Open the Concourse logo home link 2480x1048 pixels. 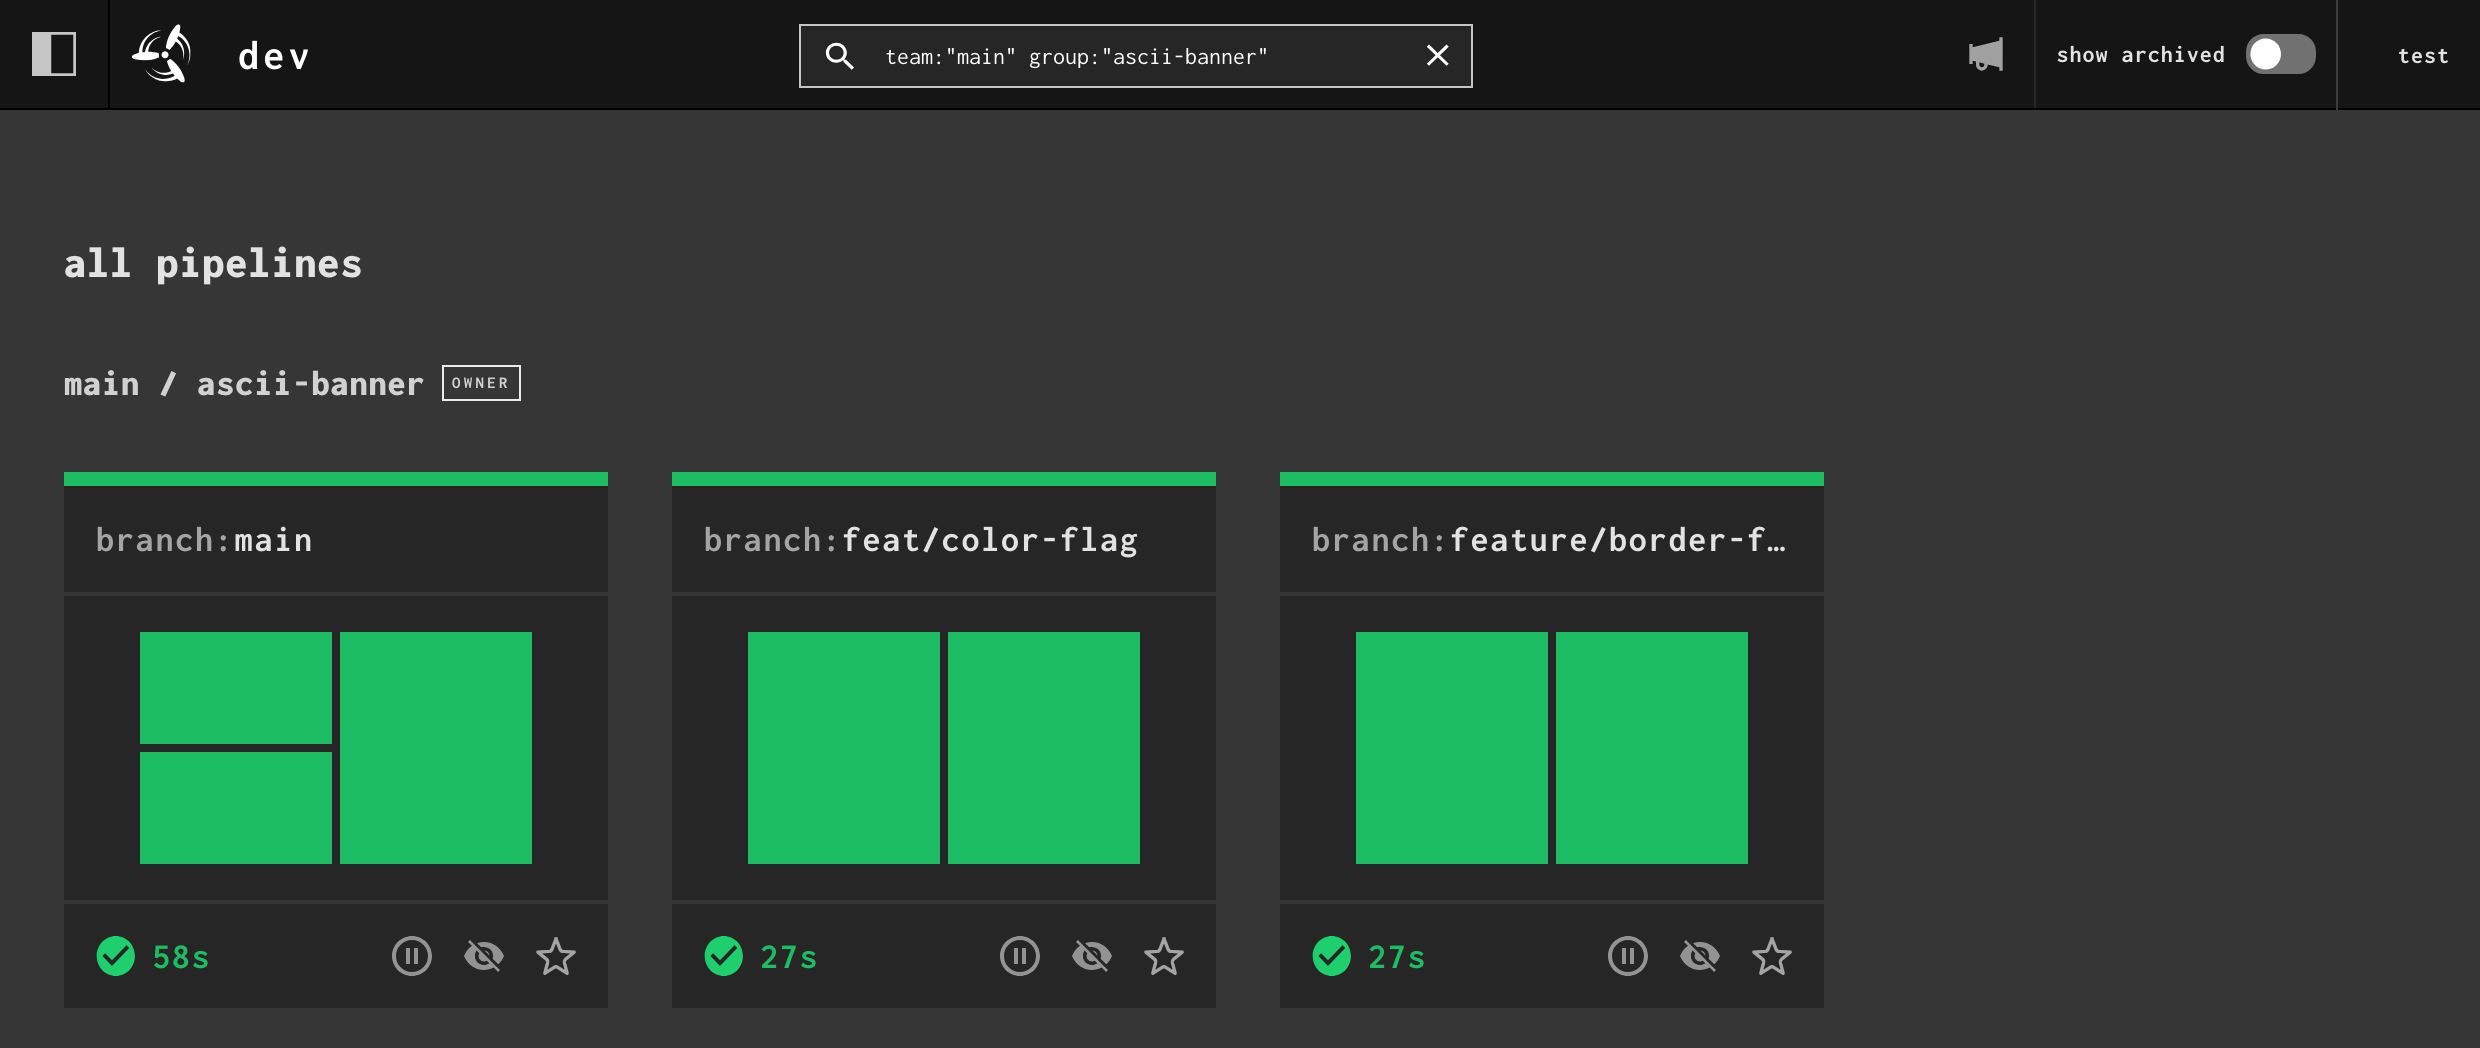pos(161,54)
